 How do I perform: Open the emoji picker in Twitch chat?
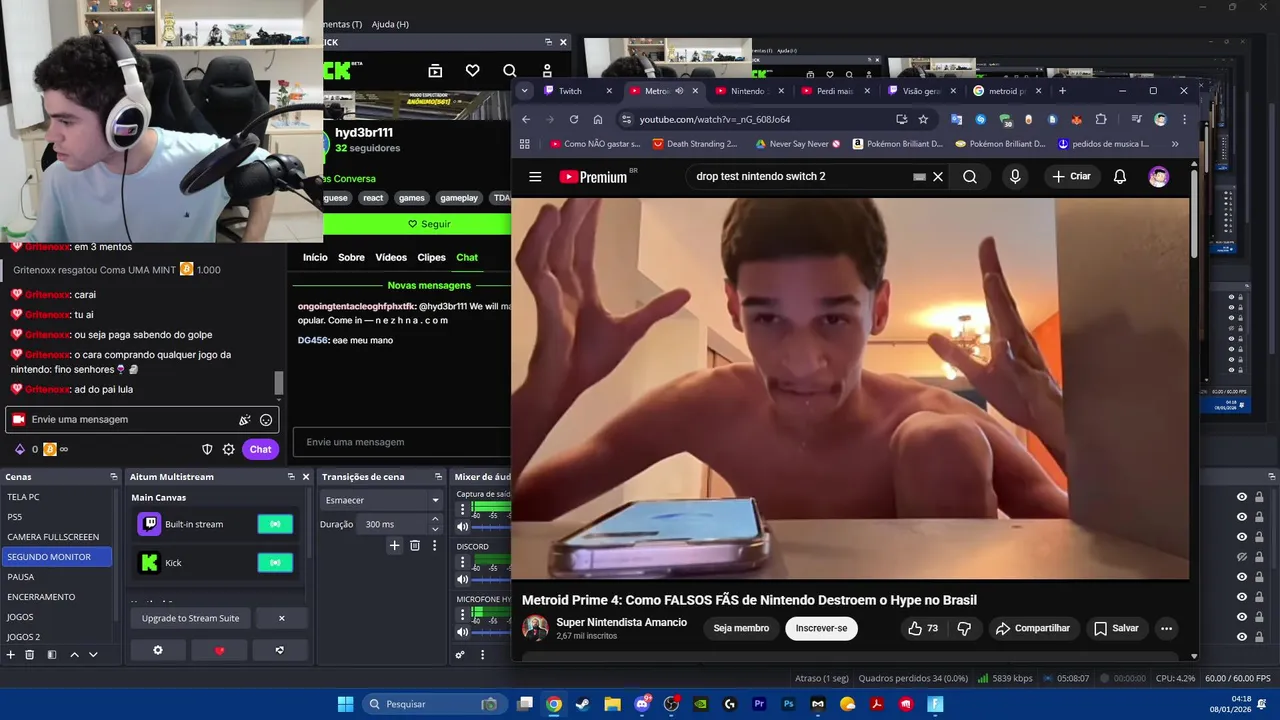pyautogui.click(x=266, y=420)
